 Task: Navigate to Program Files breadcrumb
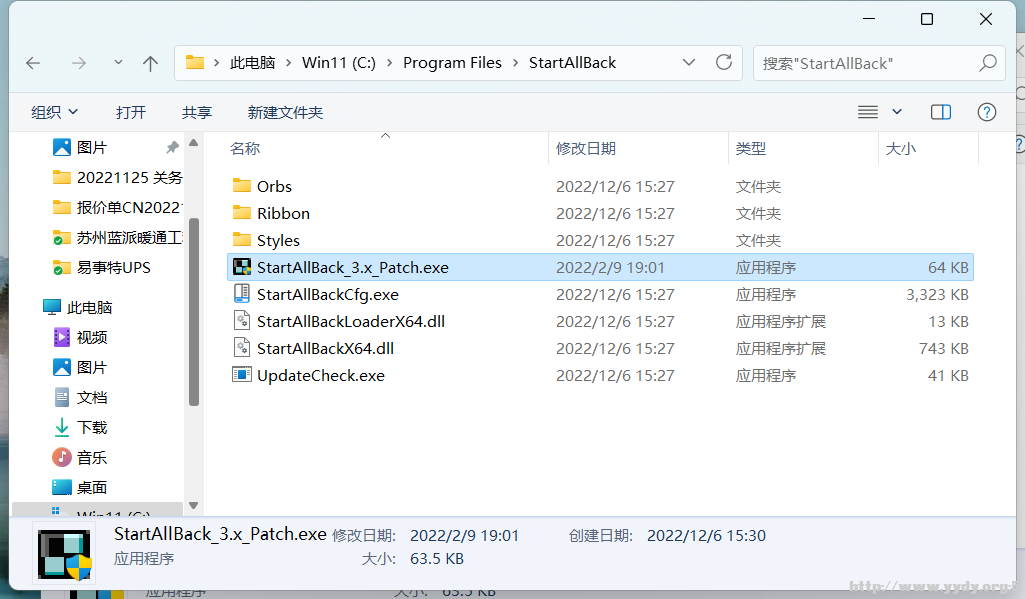point(452,63)
